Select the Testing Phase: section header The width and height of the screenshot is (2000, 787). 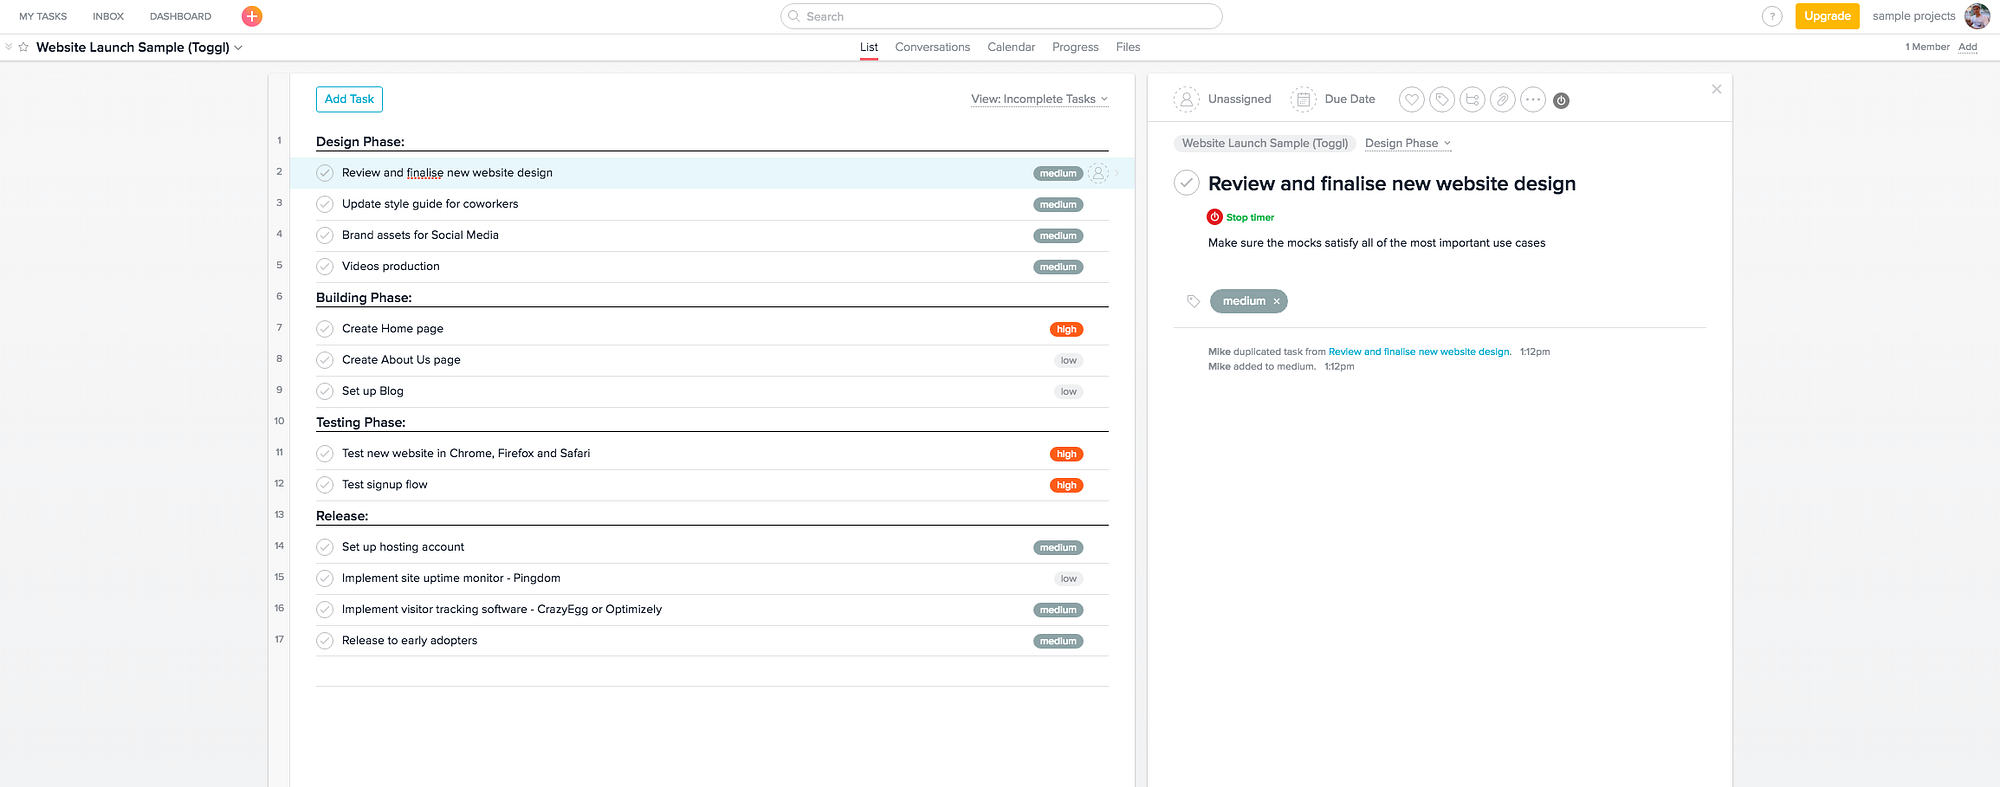pyautogui.click(x=361, y=423)
